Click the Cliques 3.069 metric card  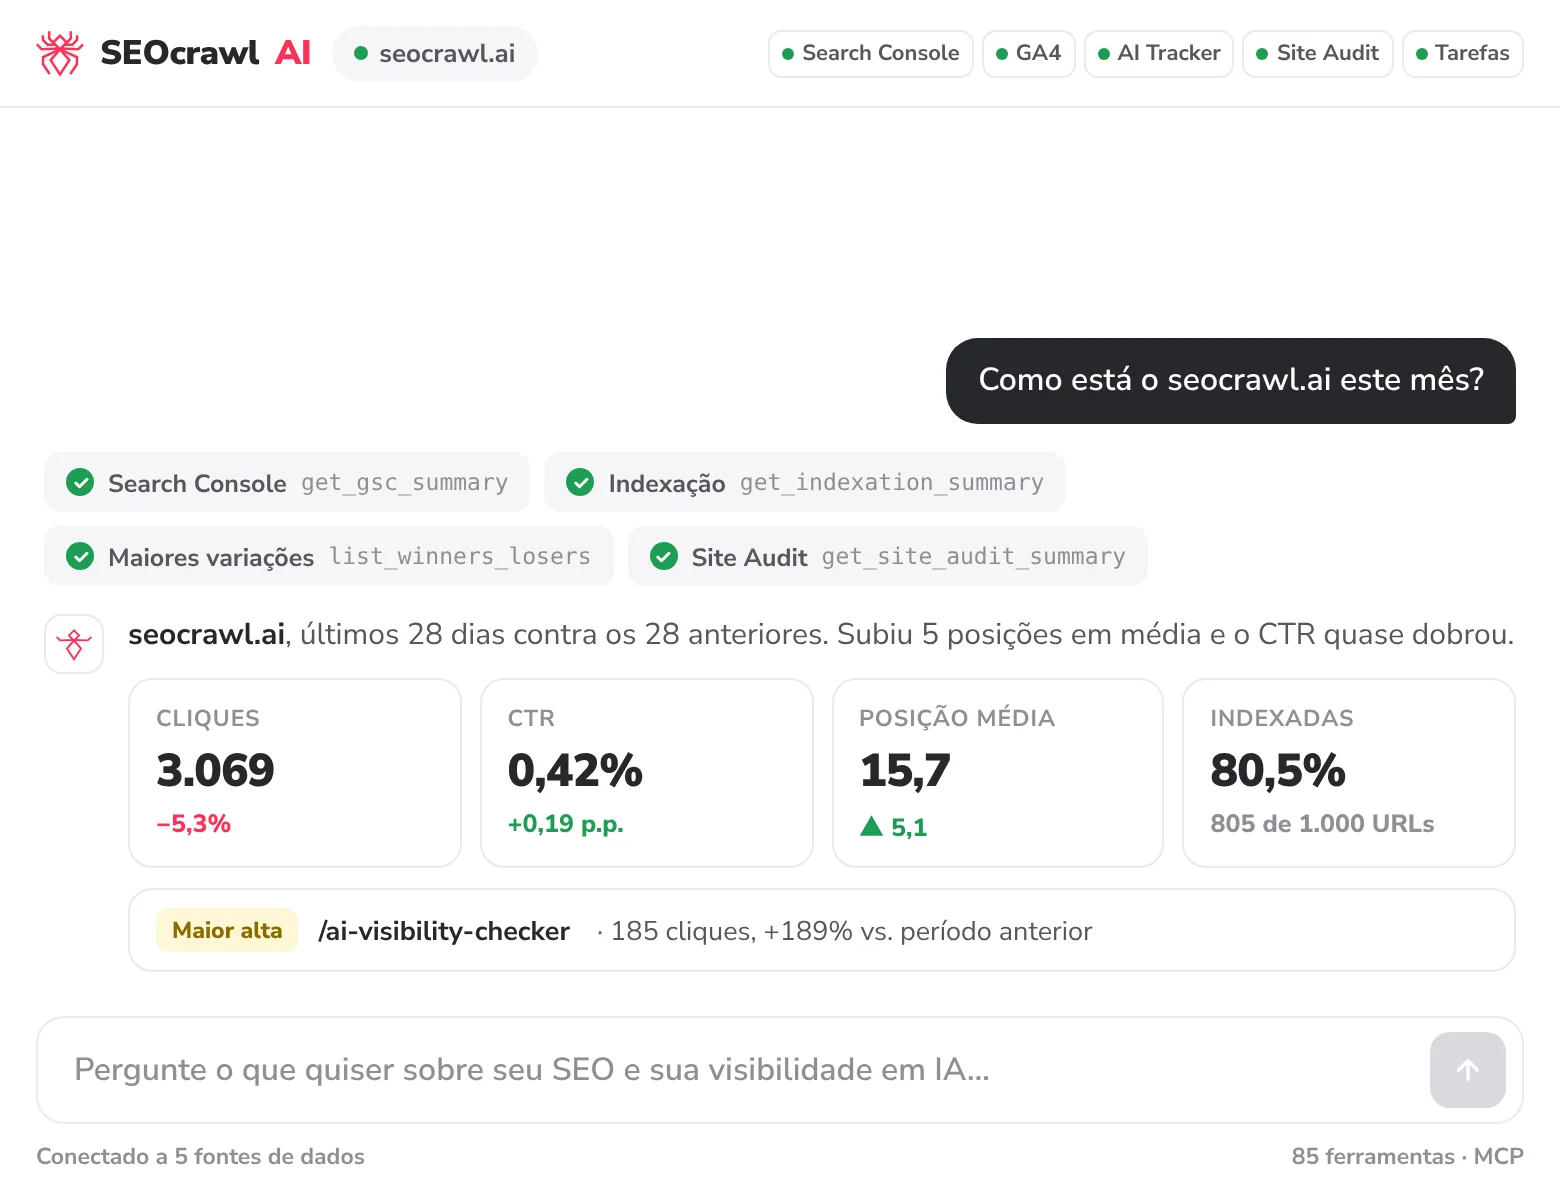[295, 773]
